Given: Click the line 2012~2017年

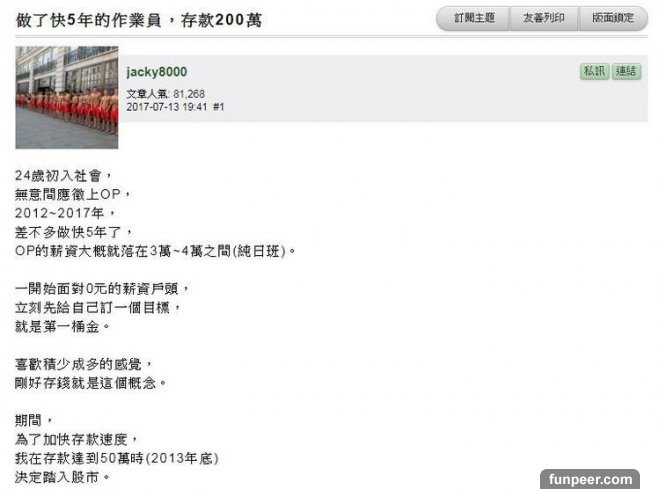Looking at the screenshot, I should pyautogui.click(x=64, y=213).
